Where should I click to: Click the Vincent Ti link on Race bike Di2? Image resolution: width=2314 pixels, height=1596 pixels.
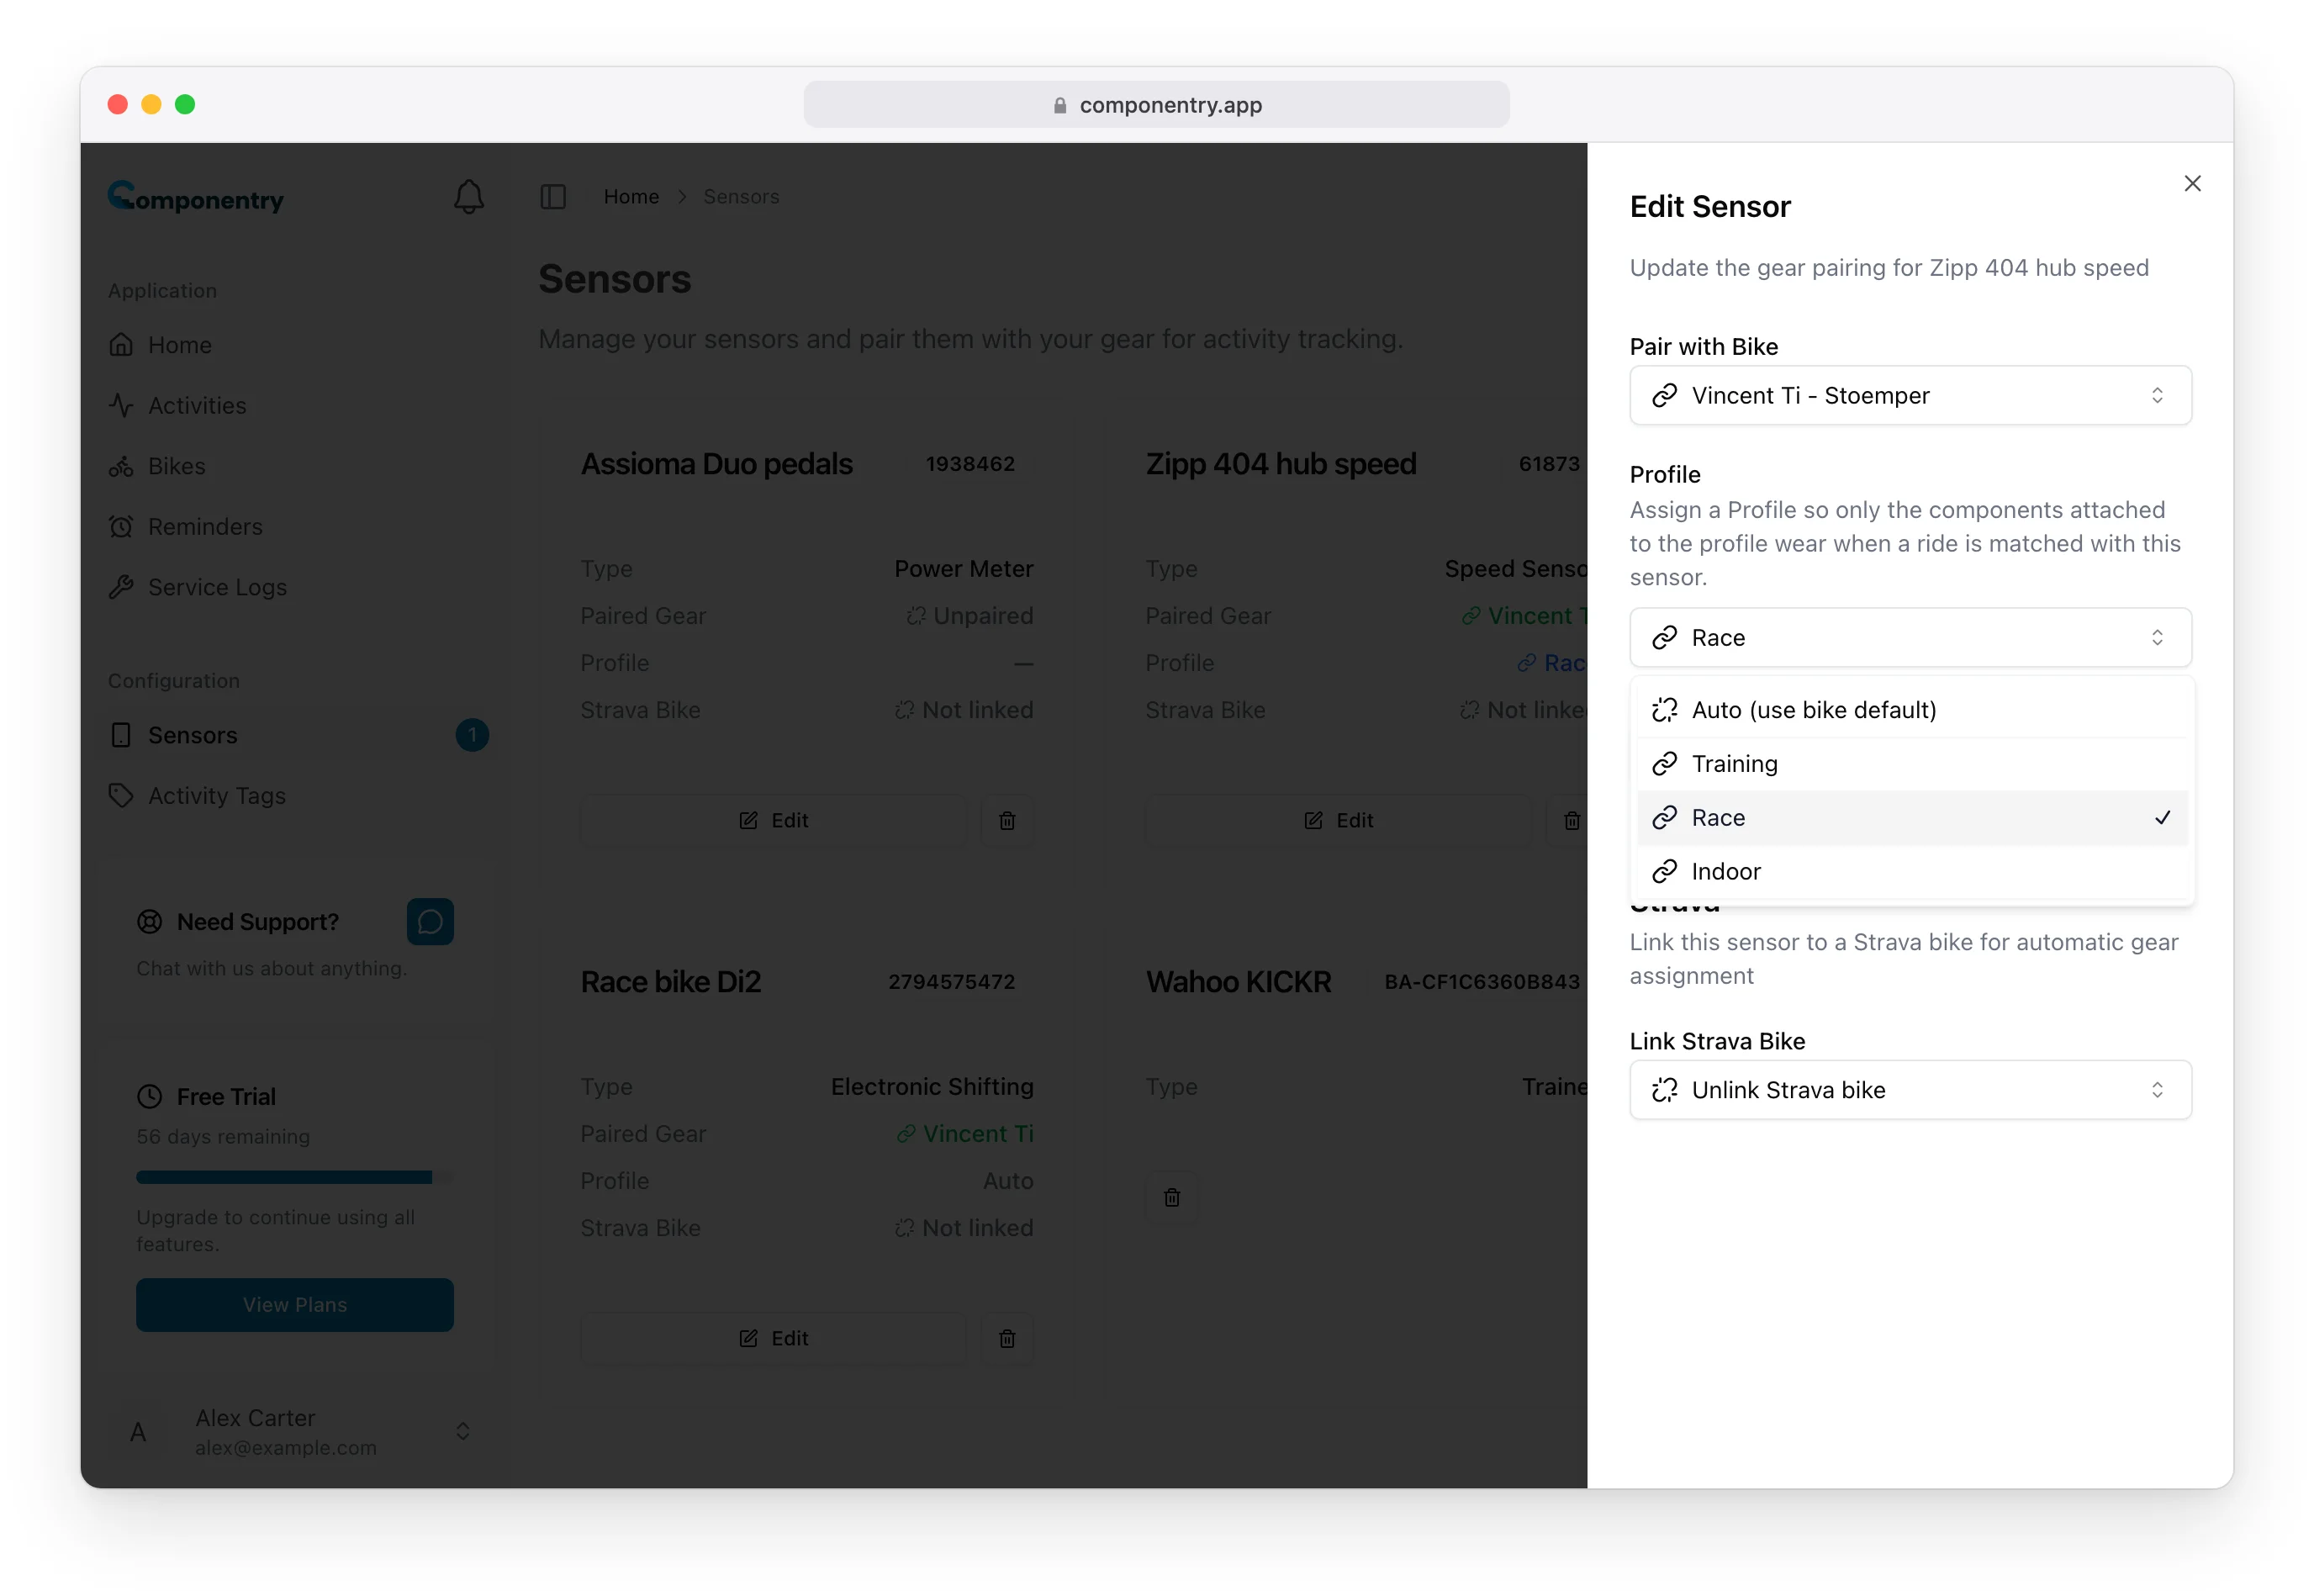pos(965,1133)
